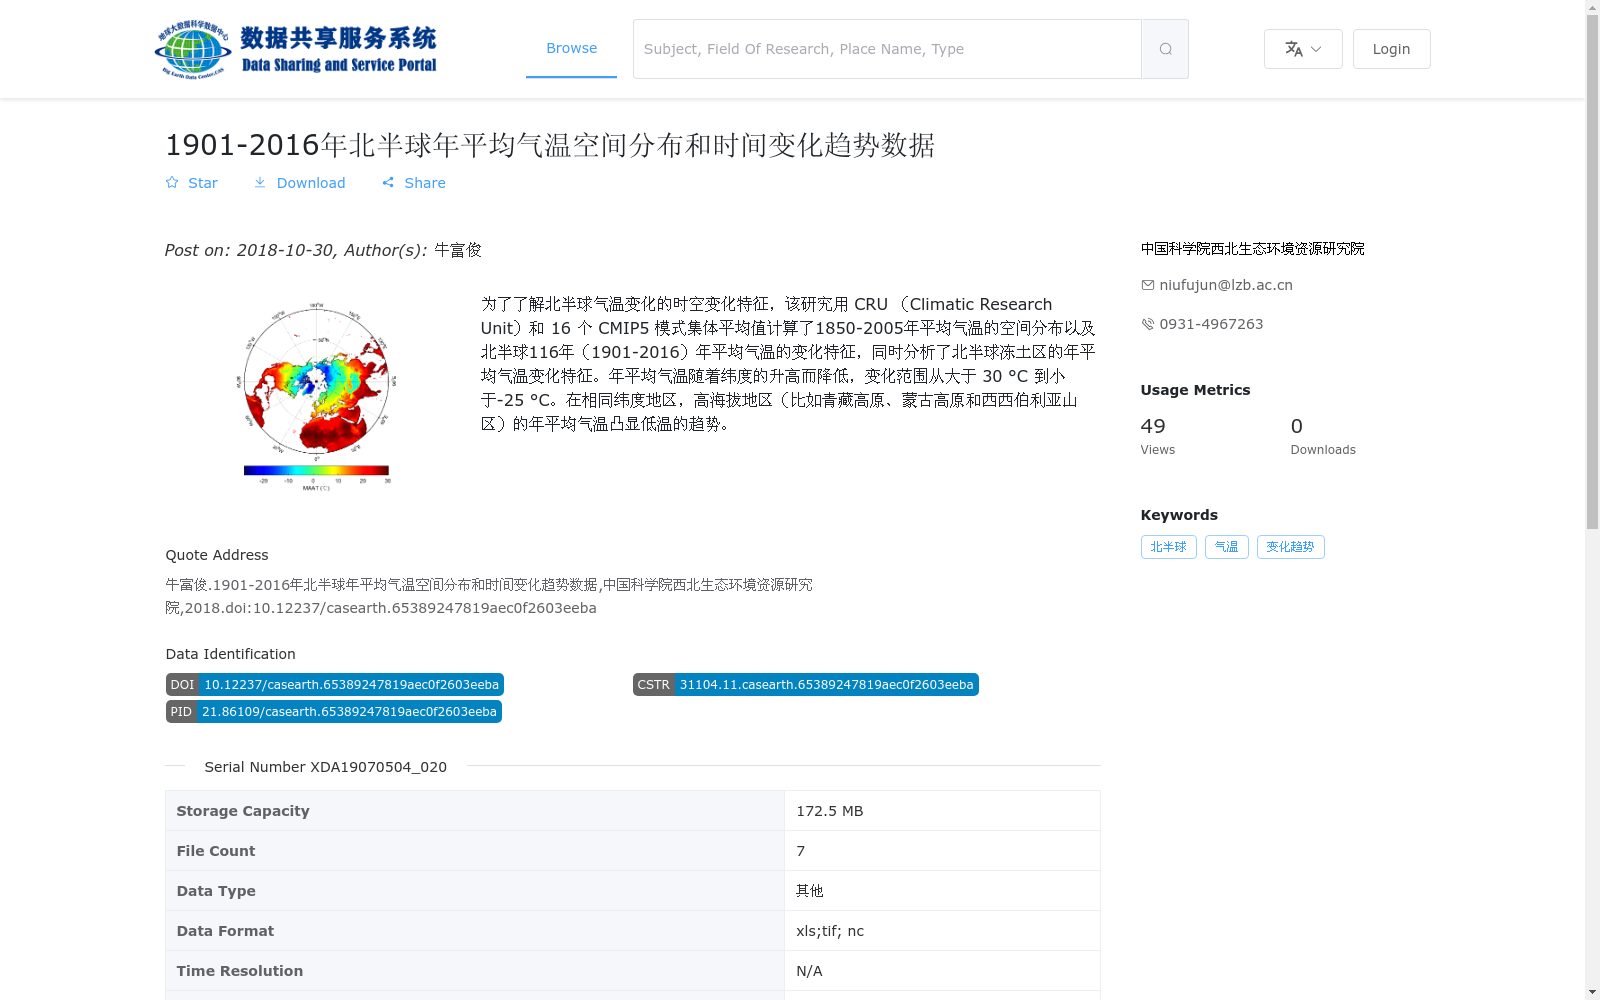Click the scrollbar up arrow
Screen dimensions: 1600x1000
click(1592, 8)
